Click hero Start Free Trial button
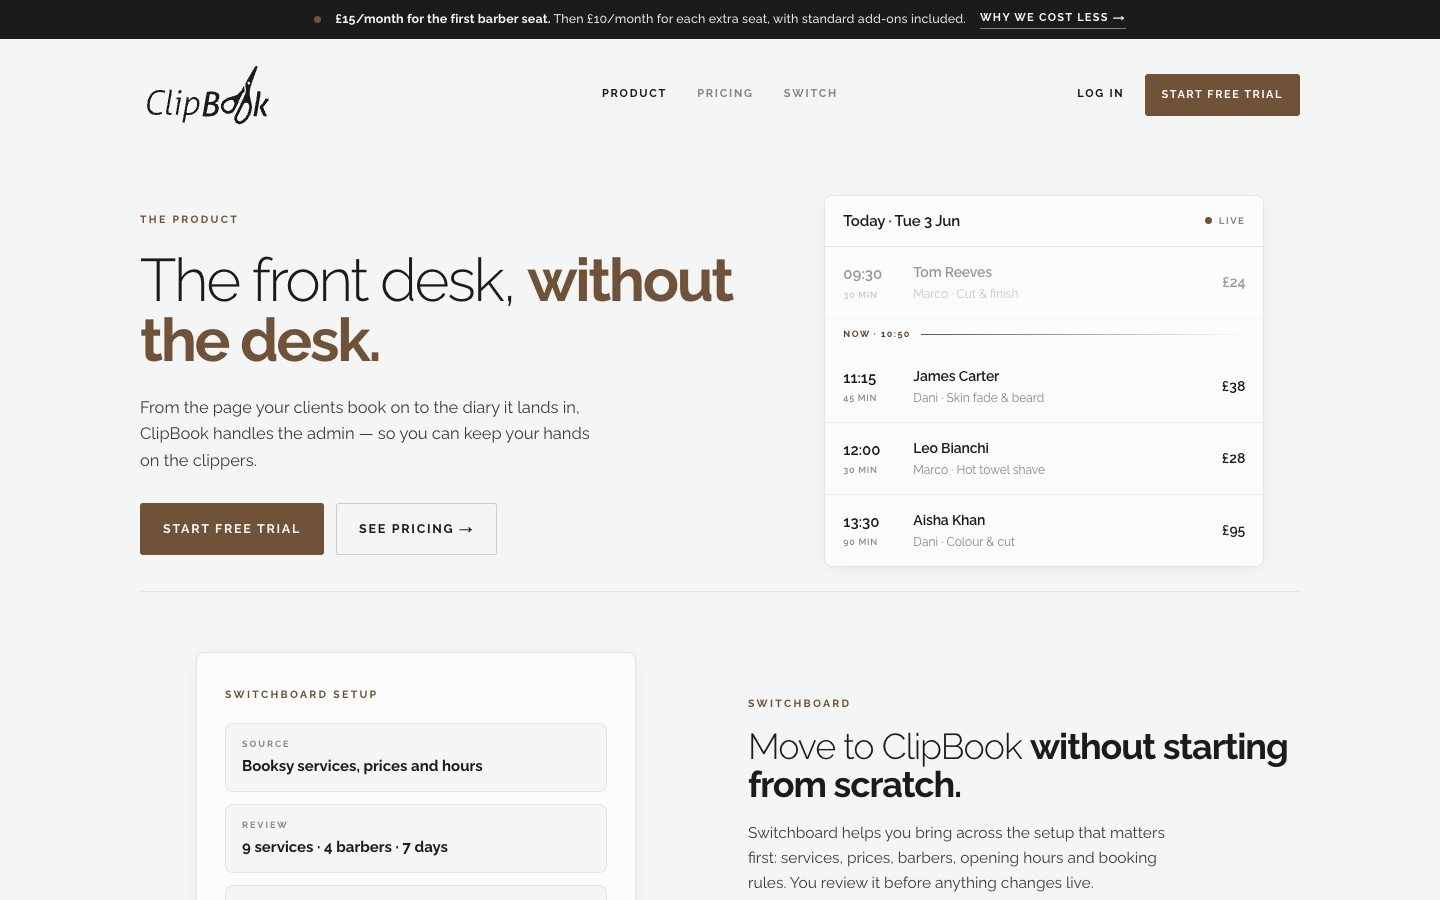This screenshot has height=900, width=1440. coord(232,529)
